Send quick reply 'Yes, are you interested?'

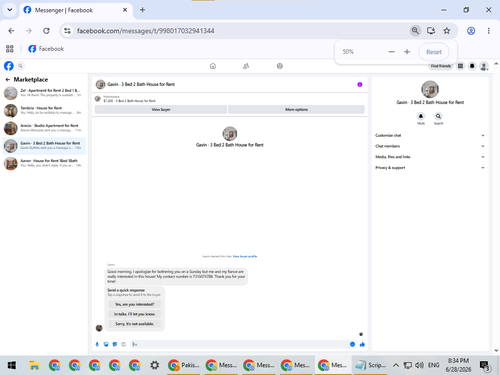(135, 304)
